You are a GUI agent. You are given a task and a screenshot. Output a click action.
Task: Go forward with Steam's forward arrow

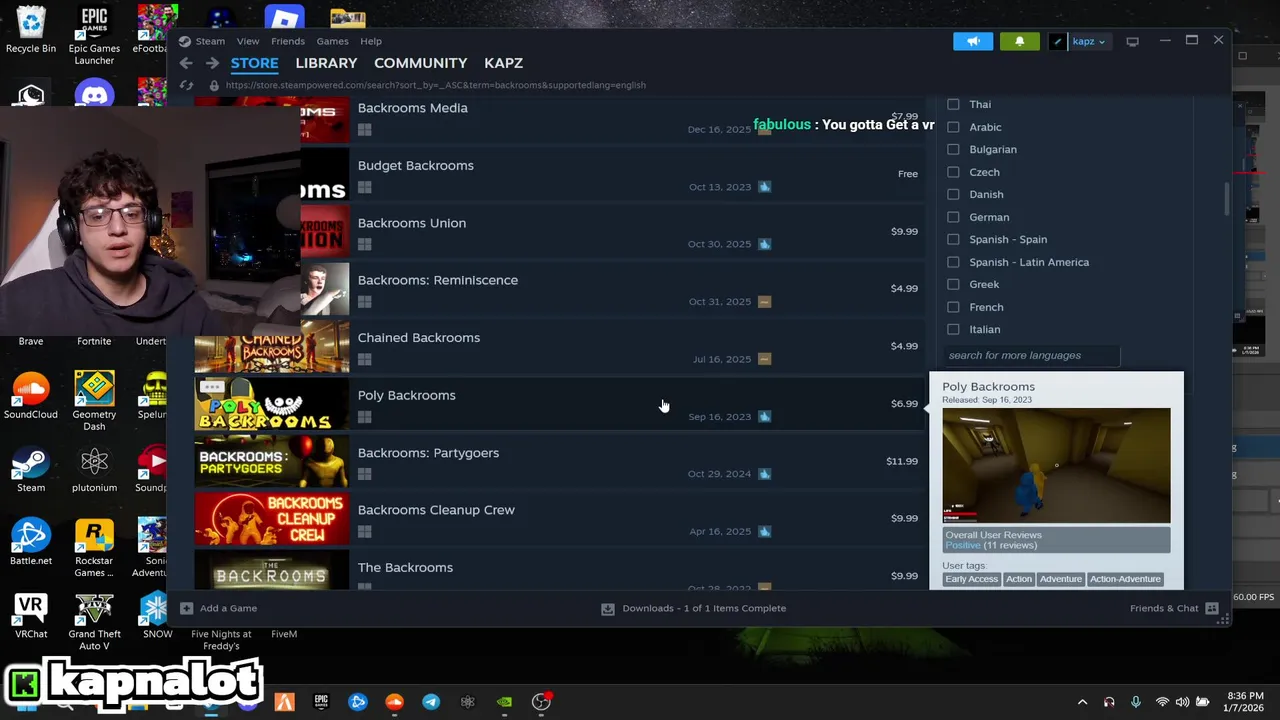click(x=212, y=63)
